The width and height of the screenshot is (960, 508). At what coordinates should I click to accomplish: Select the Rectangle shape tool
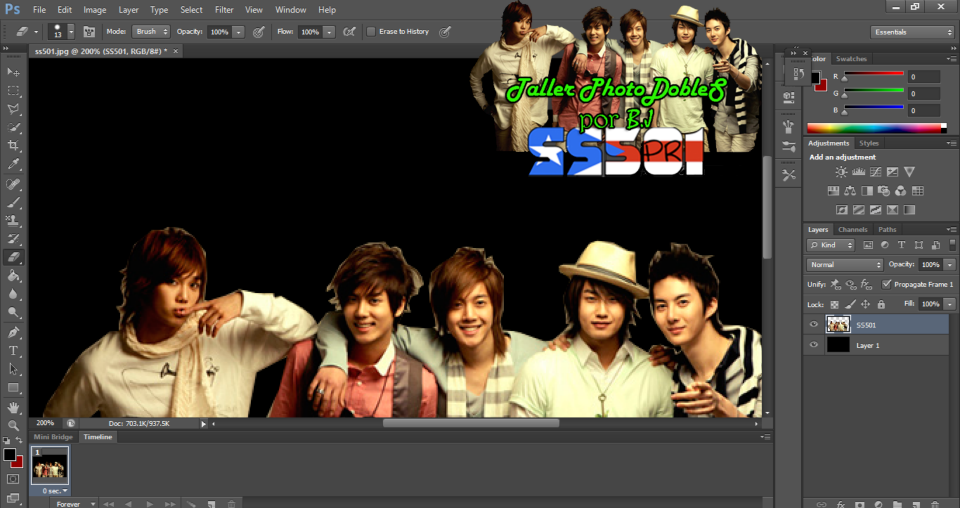click(x=13, y=388)
